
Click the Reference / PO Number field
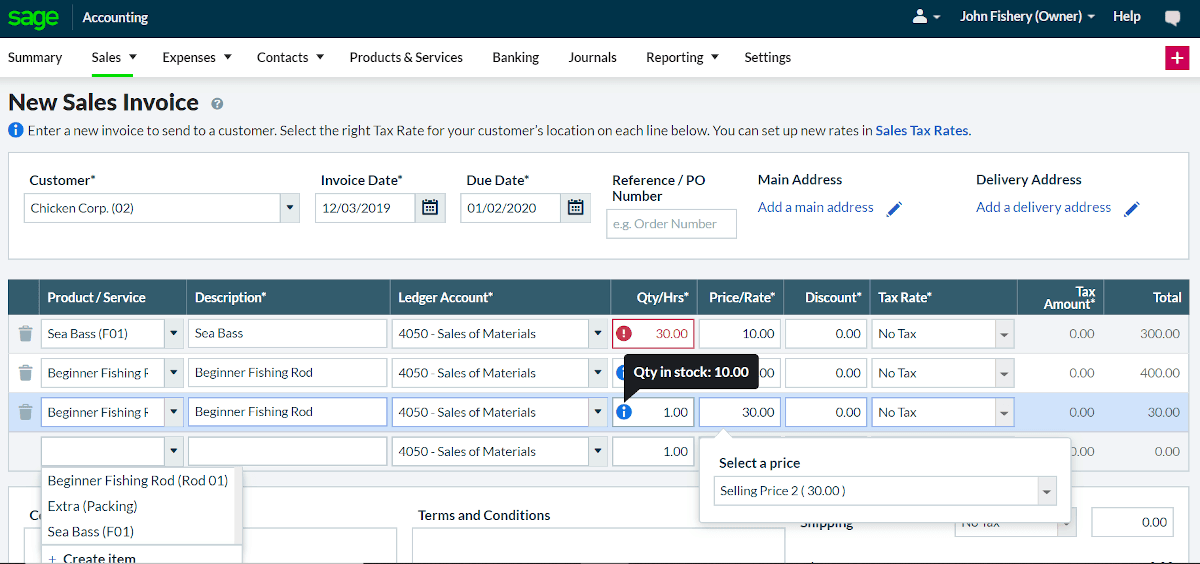tap(671, 224)
